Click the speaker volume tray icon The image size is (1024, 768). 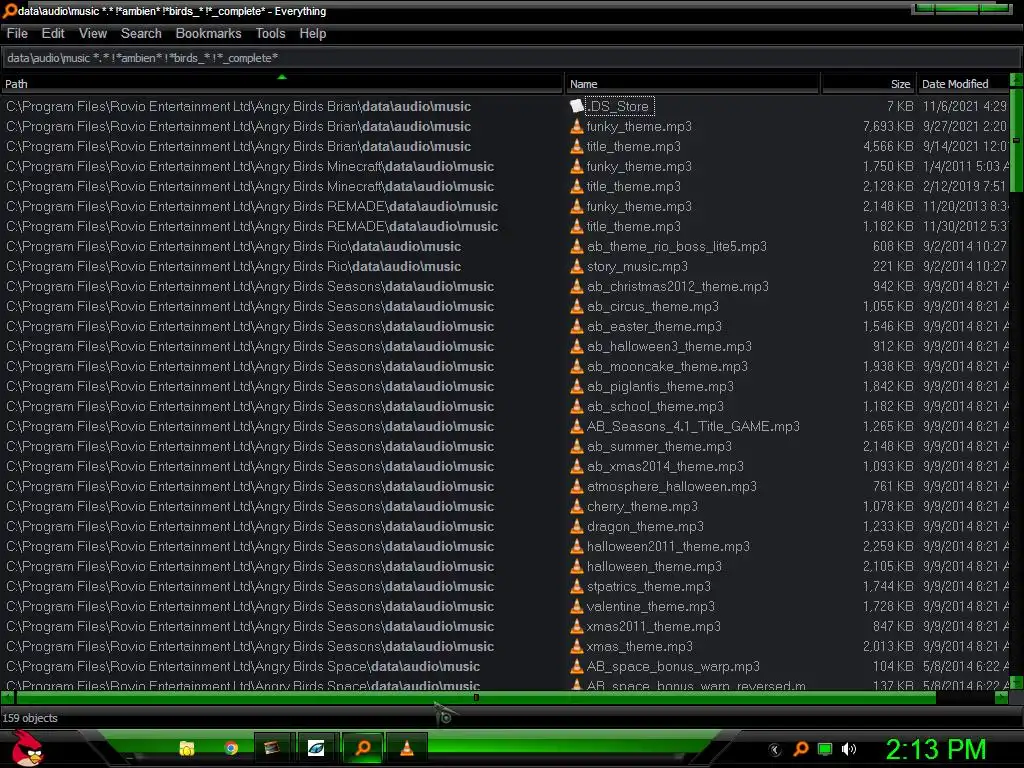(x=849, y=749)
